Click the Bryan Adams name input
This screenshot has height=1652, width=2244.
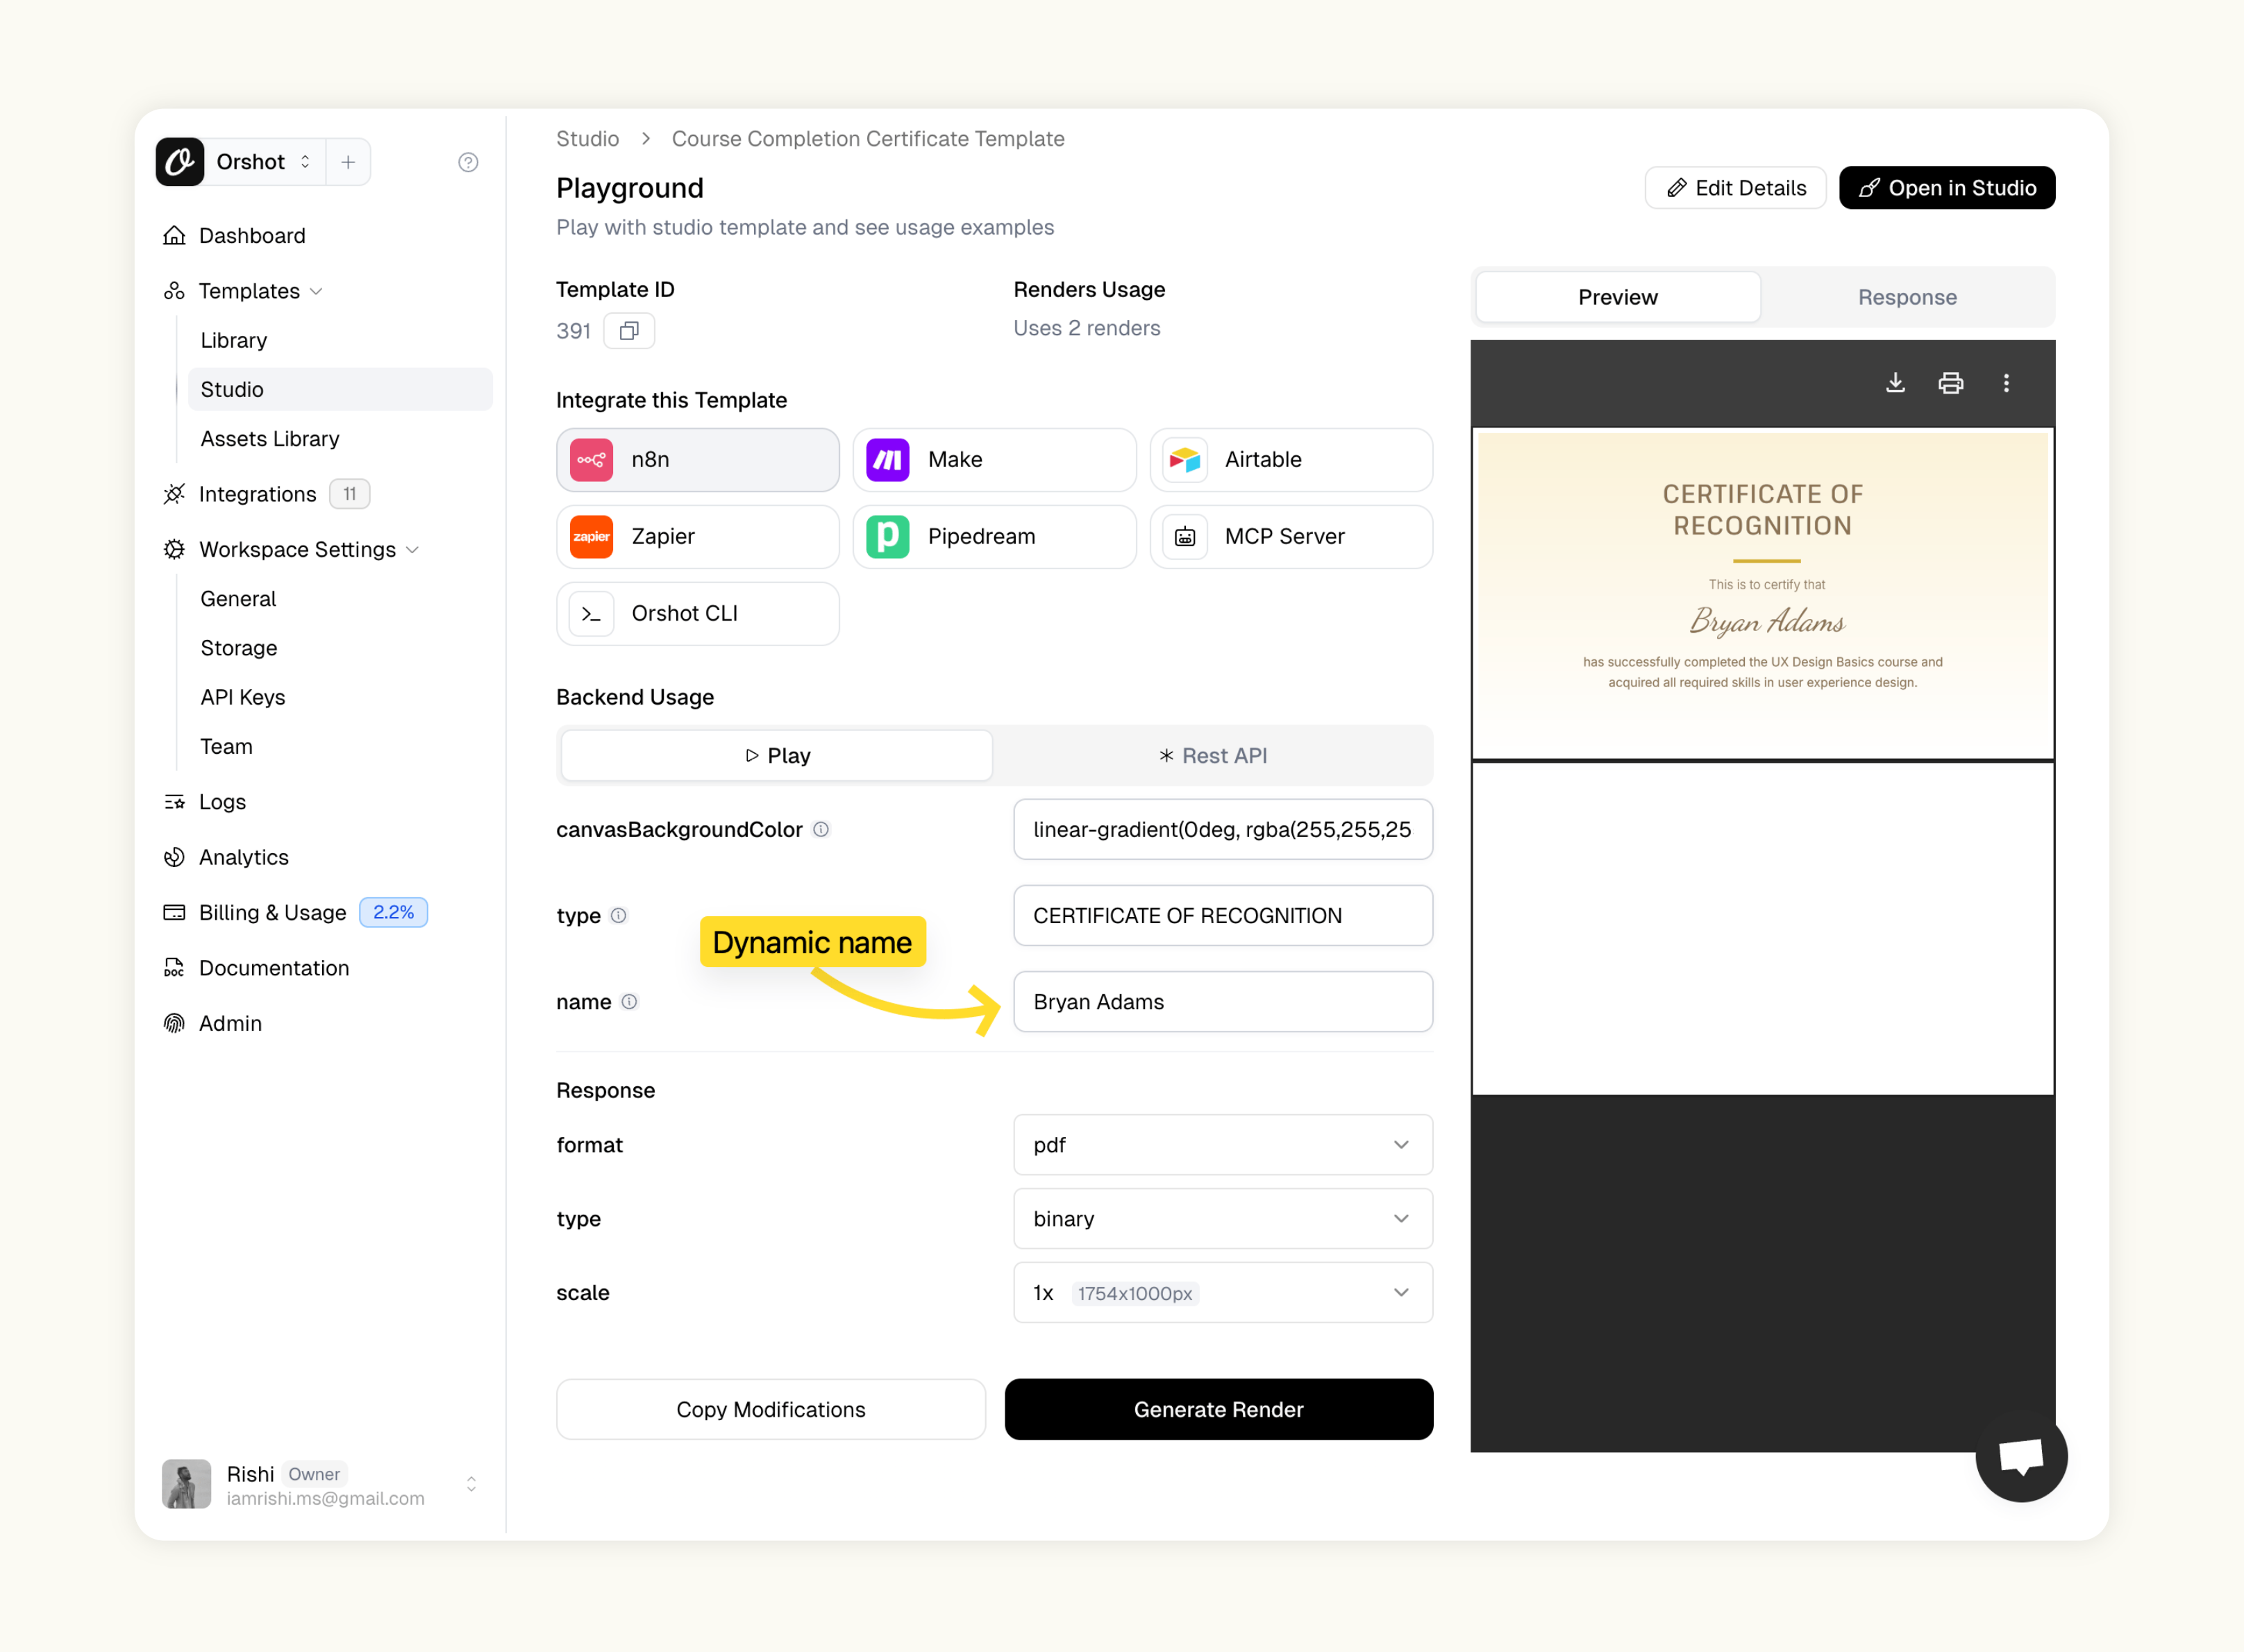(1223, 1001)
